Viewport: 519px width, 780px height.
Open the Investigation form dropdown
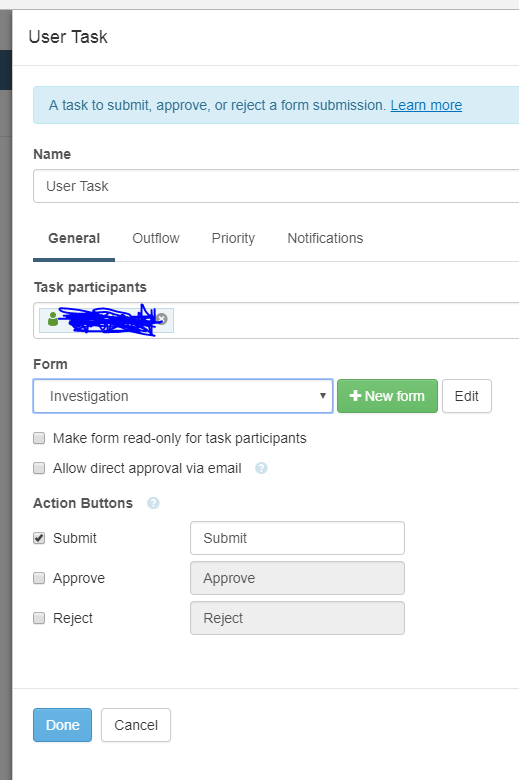click(x=183, y=396)
